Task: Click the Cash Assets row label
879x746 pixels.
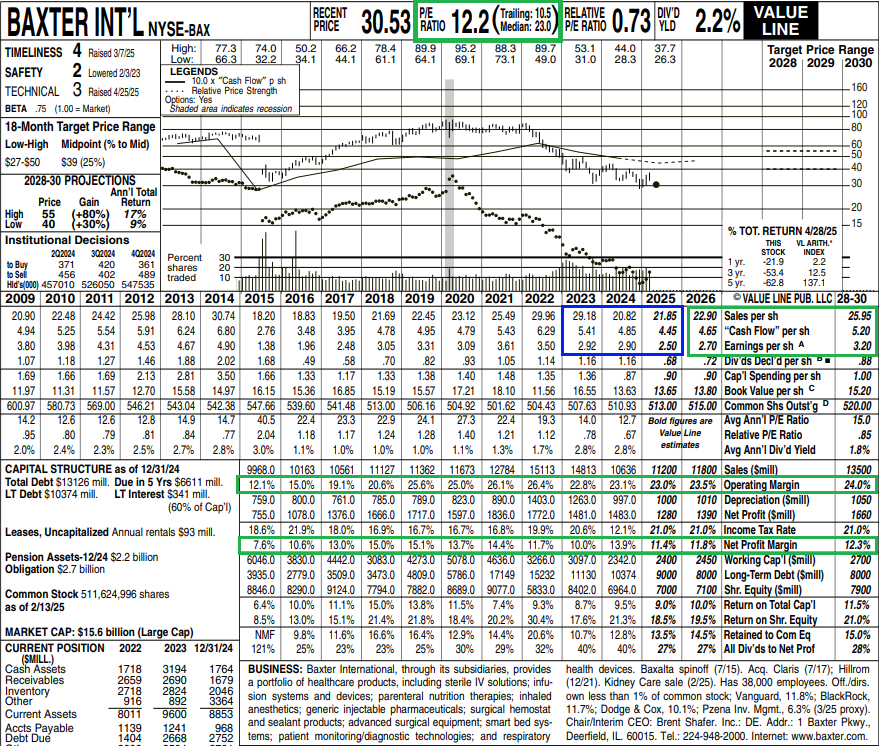Action: click(35, 669)
